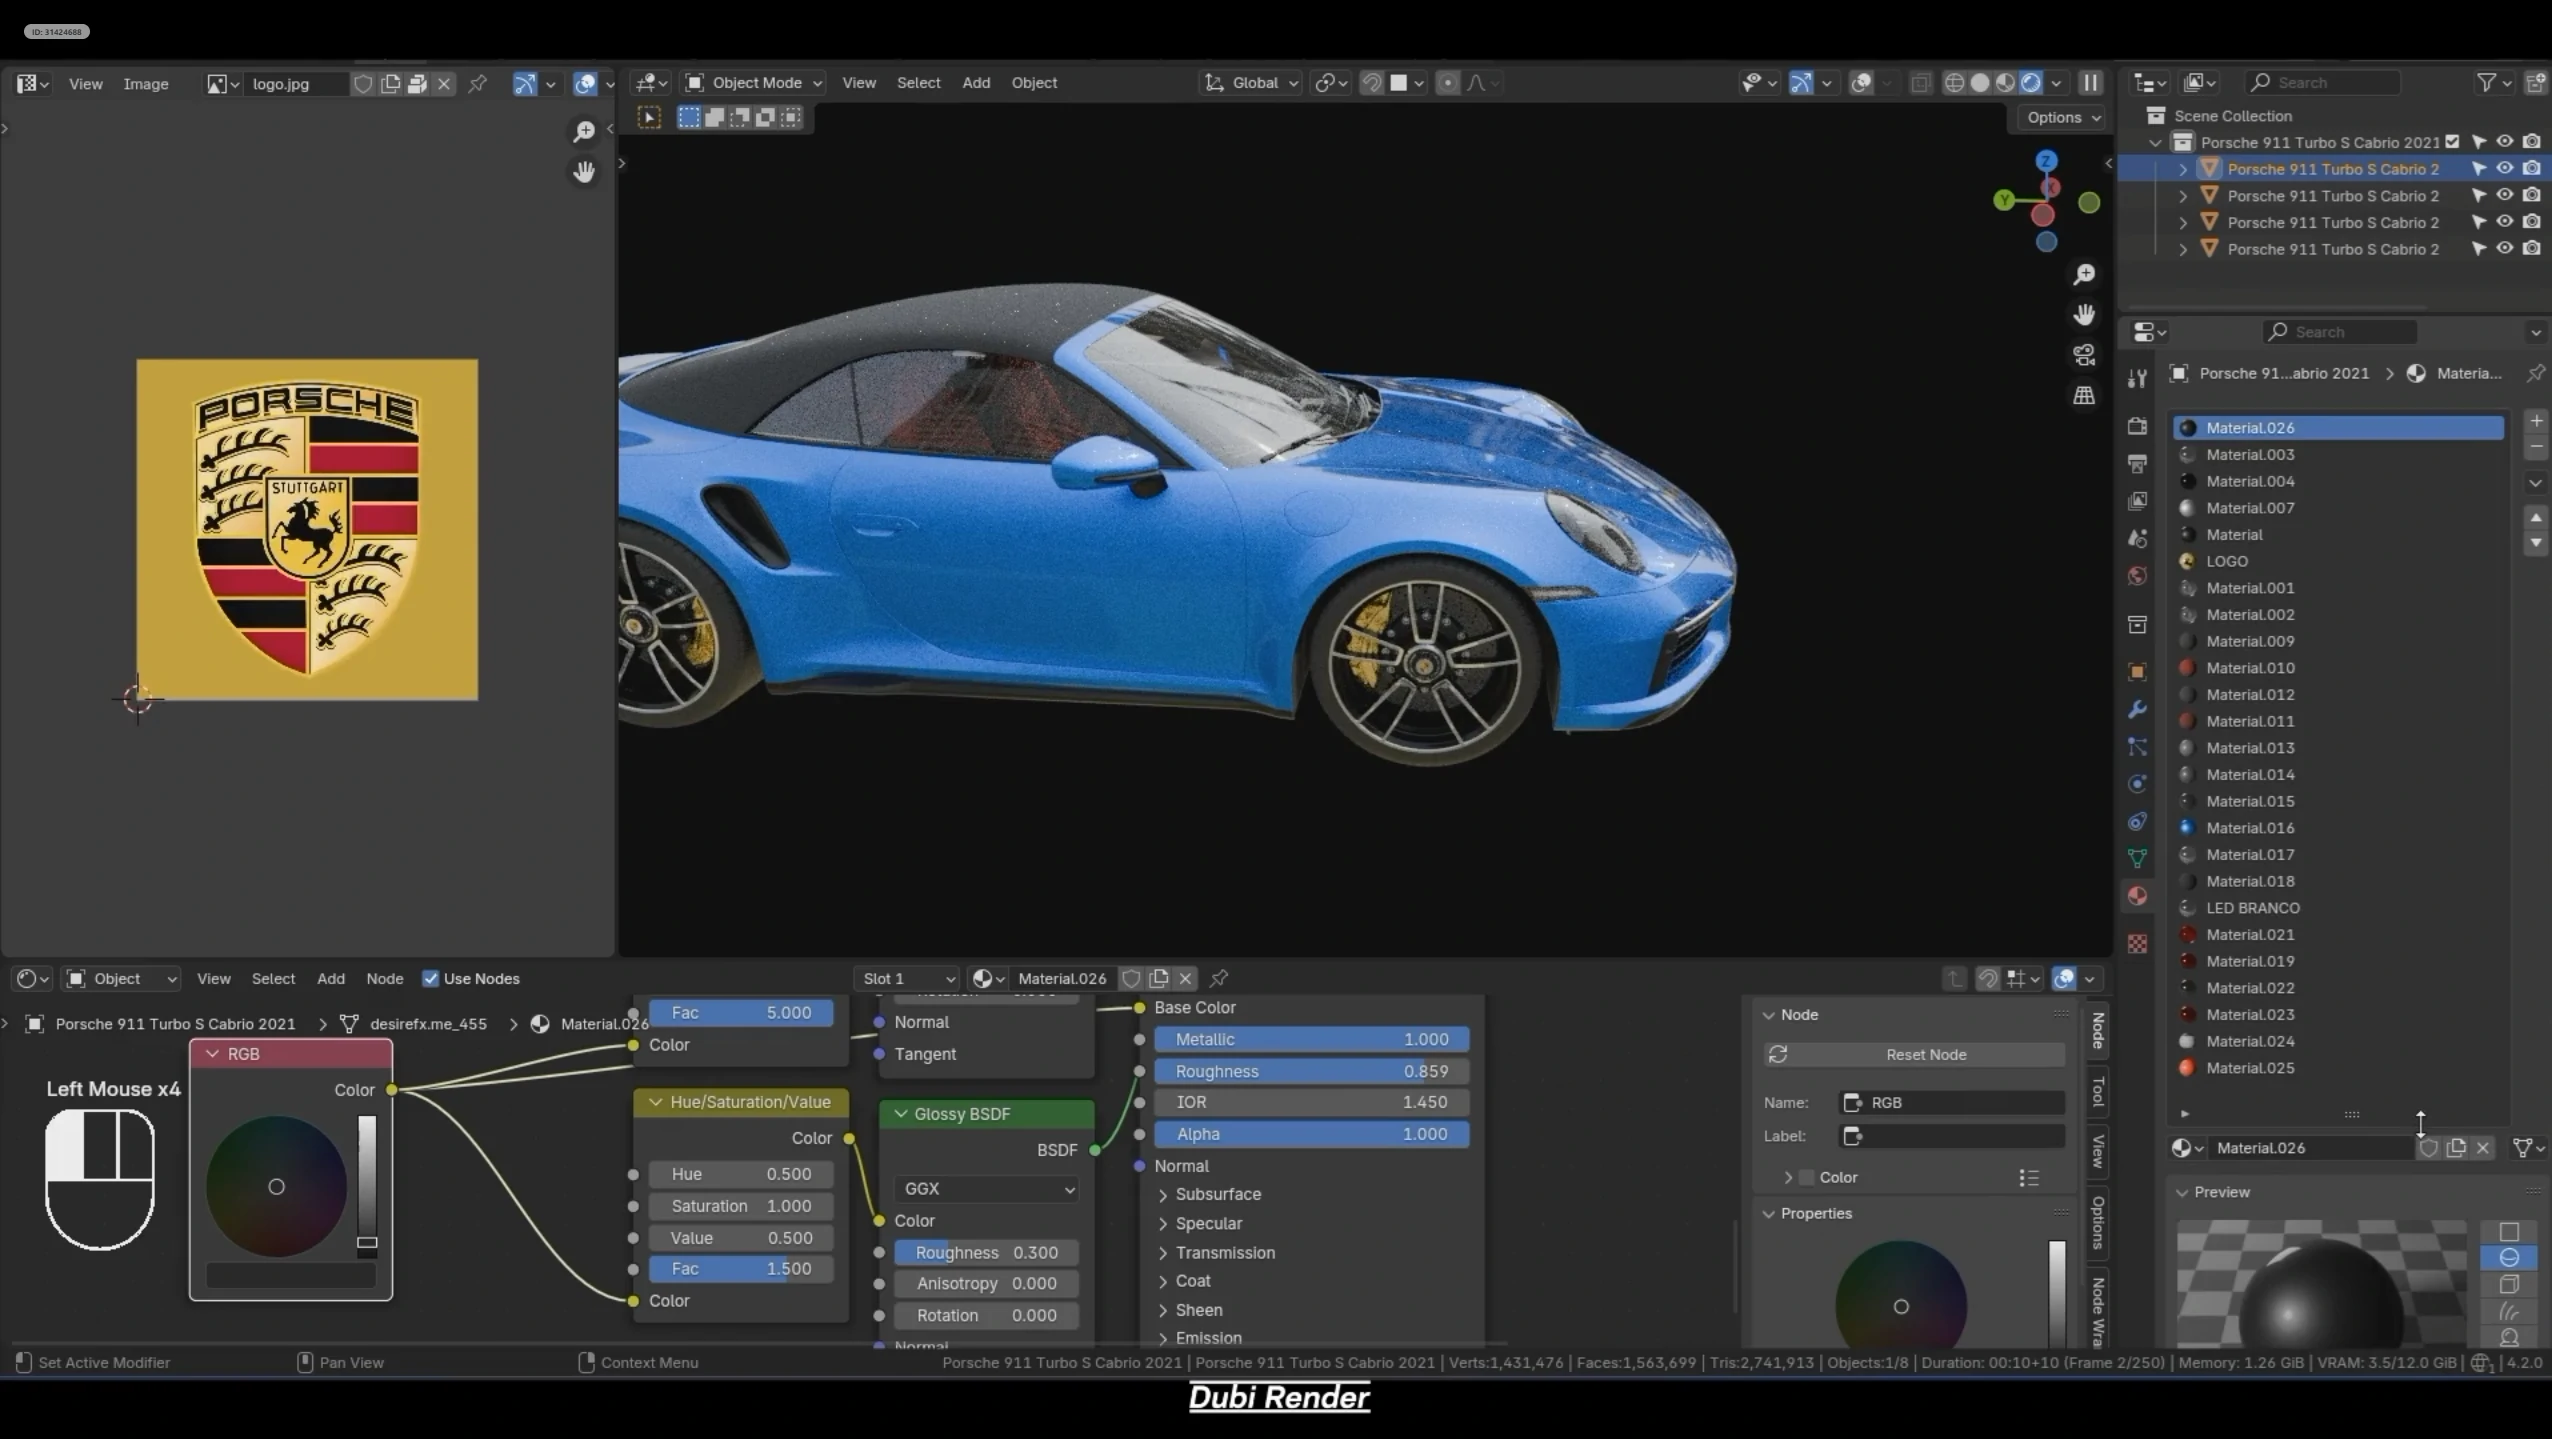The image size is (2552, 1439).
Task: Open the Modifiers wrench properties tab
Action: (2137, 709)
